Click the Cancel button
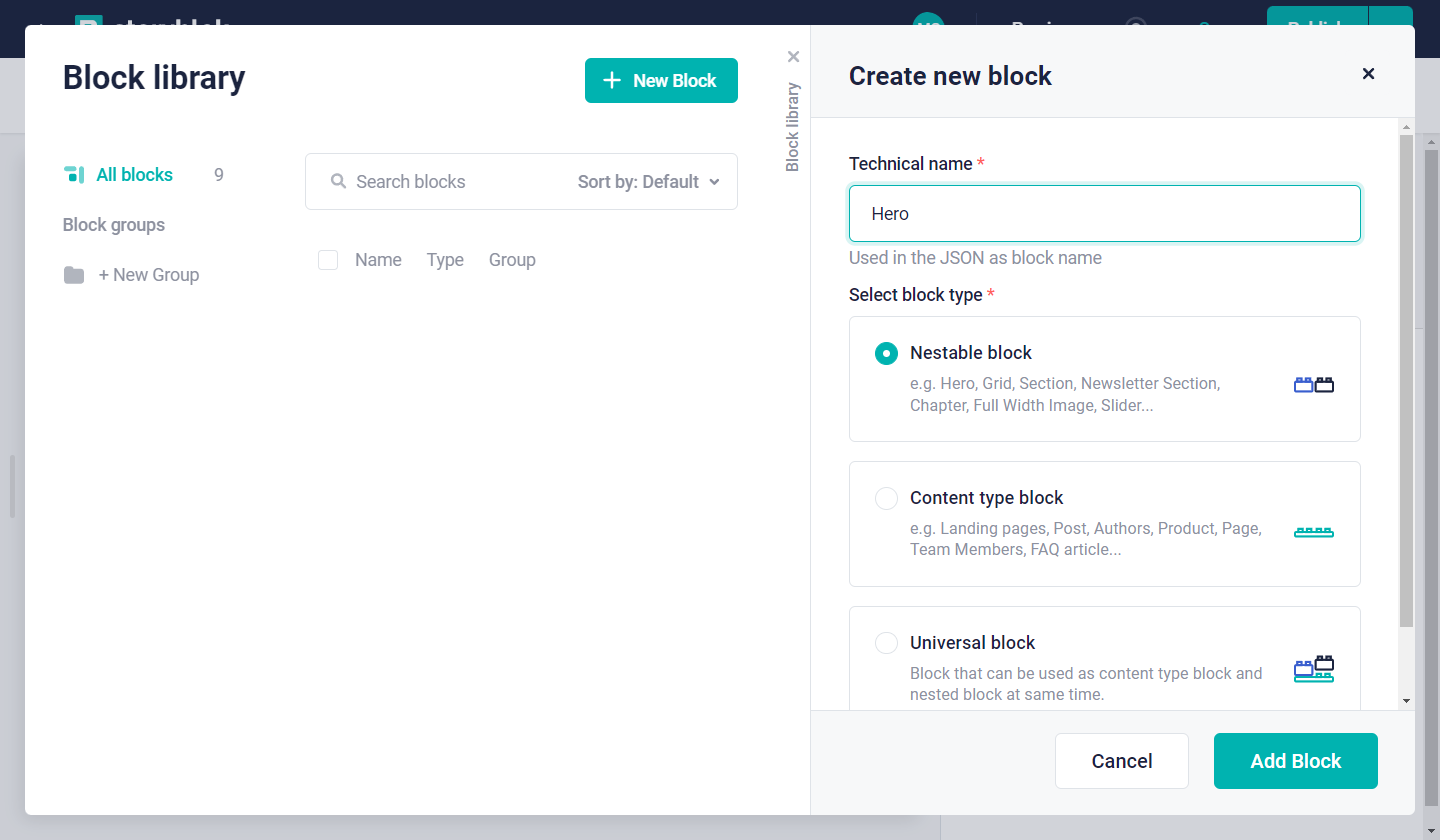The height and width of the screenshot is (840, 1440). 1122,761
